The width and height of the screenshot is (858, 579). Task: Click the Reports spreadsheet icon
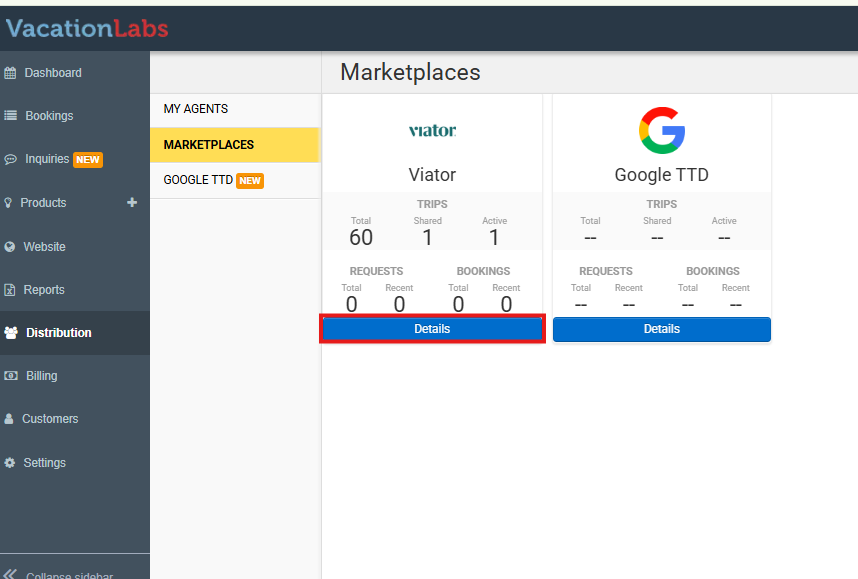[x=10, y=290]
